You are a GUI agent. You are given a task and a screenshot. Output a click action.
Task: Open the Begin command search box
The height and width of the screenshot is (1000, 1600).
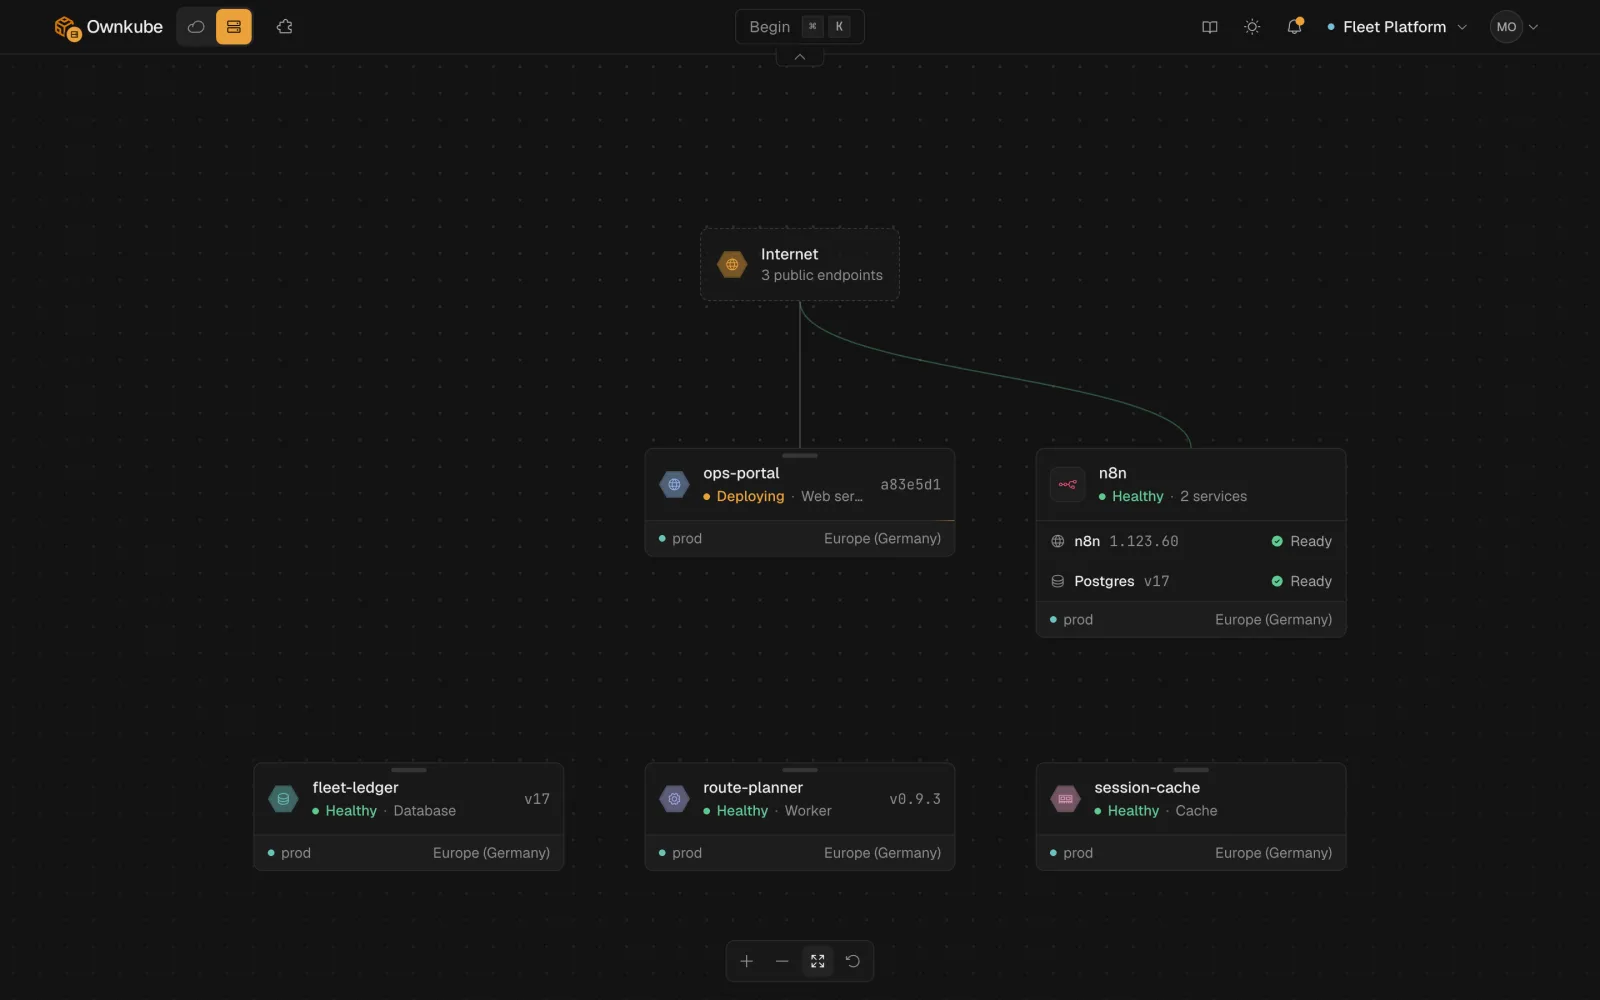point(800,27)
